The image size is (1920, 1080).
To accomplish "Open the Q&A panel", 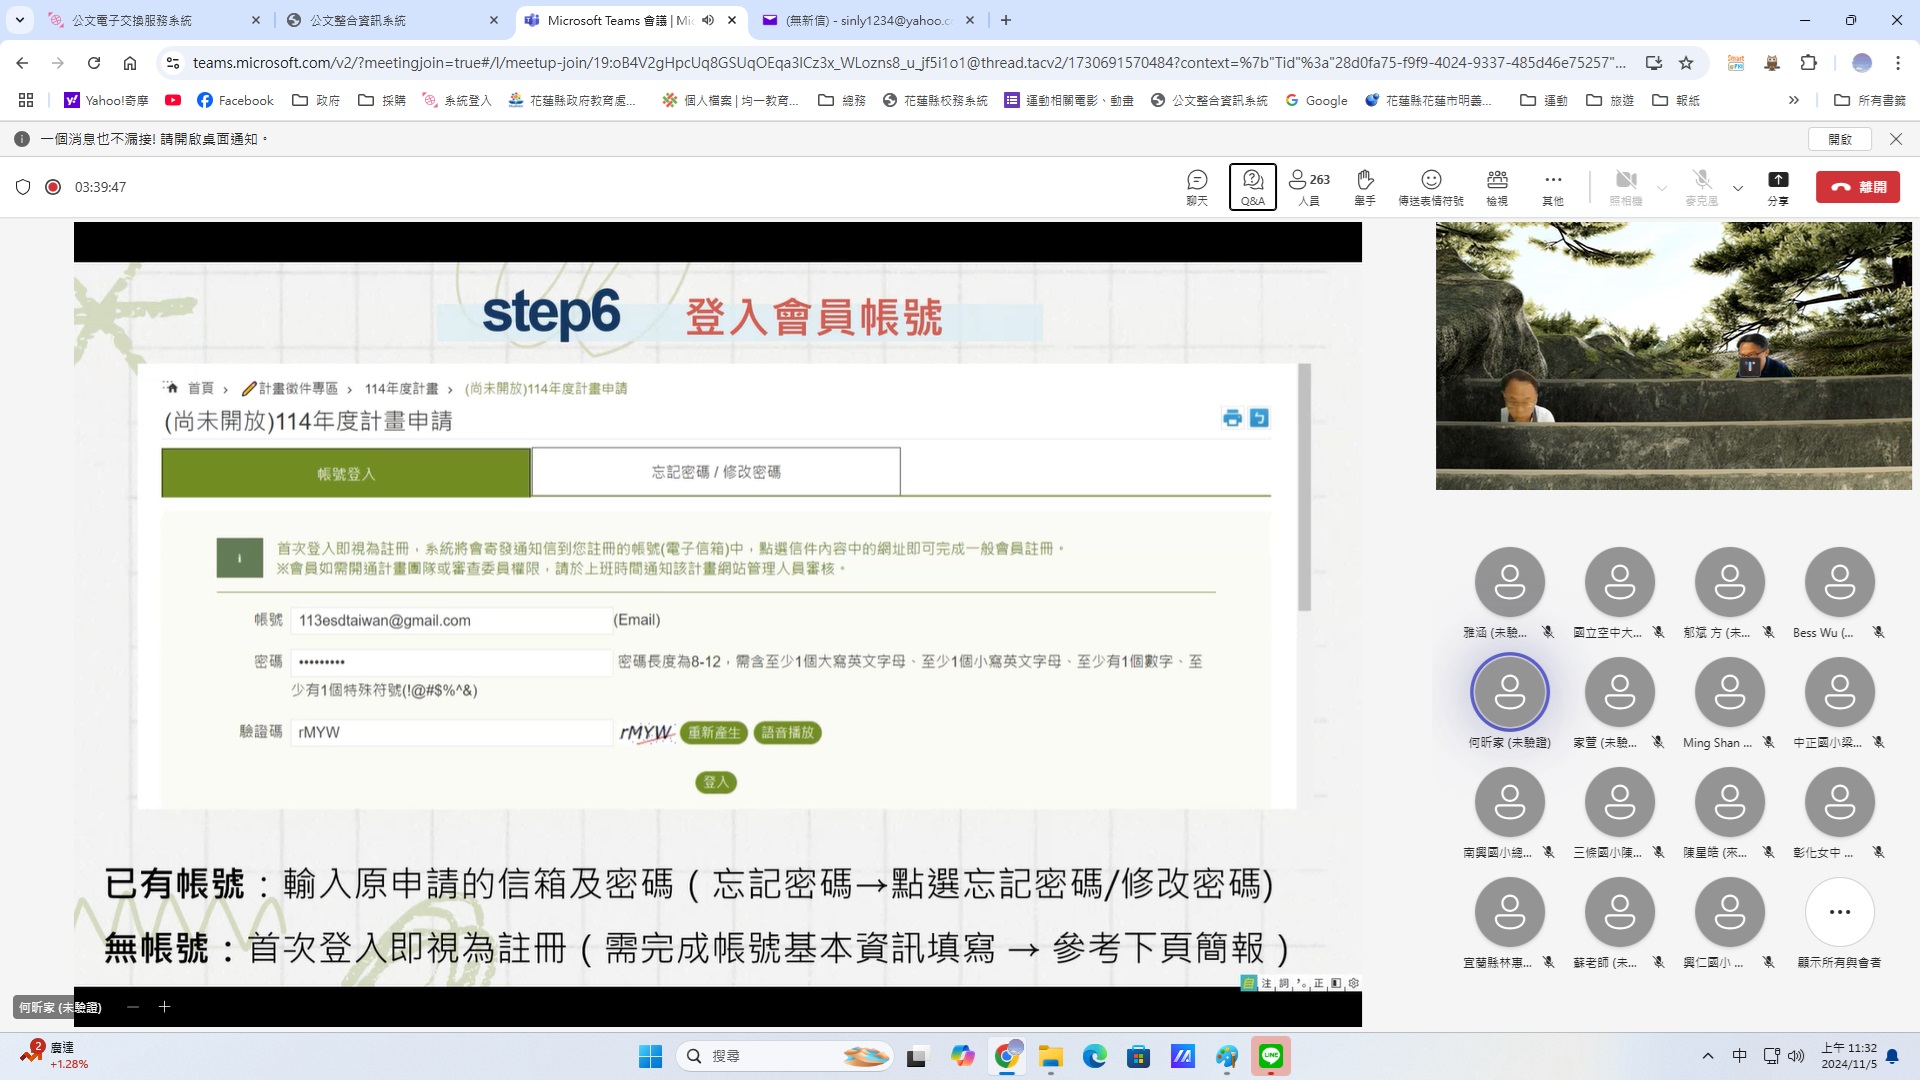I will [x=1252, y=186].
